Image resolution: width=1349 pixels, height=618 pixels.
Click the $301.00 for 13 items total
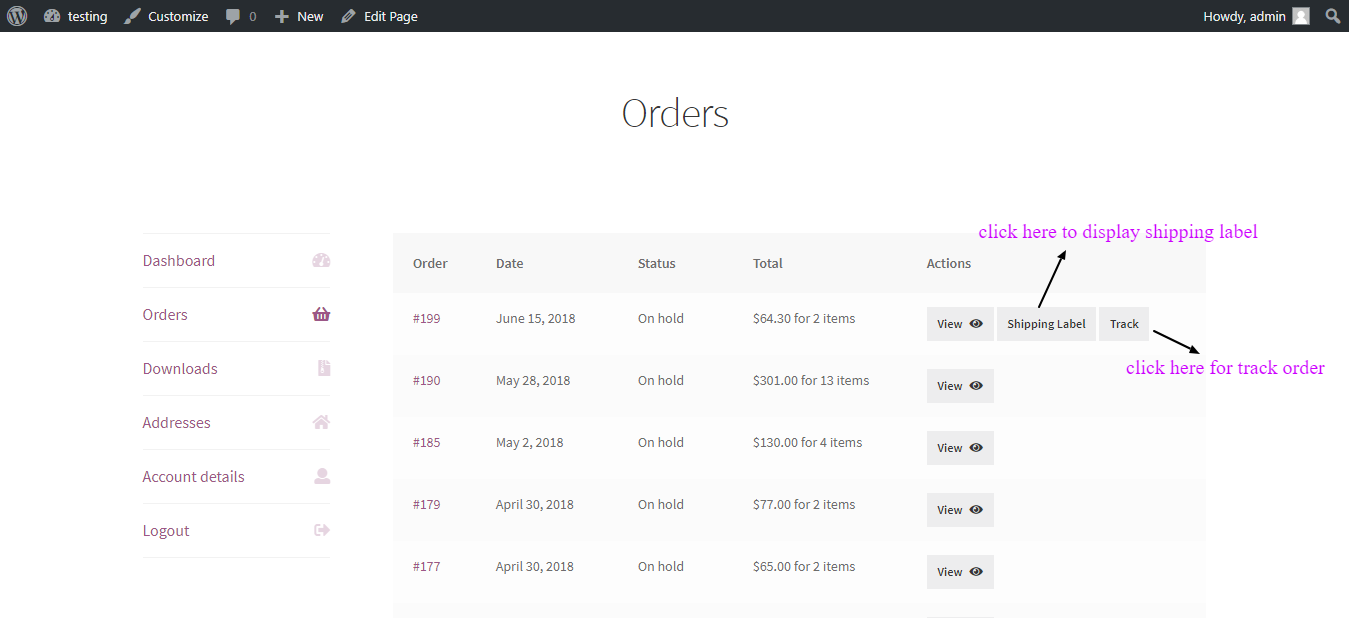[811, 381]
